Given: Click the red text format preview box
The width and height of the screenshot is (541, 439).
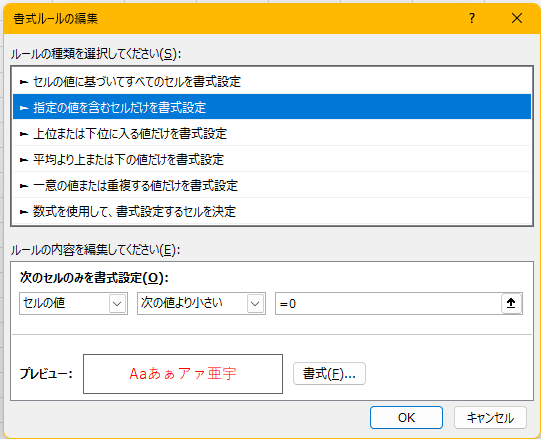Looking at the screenshot, I should pos(183,374).
